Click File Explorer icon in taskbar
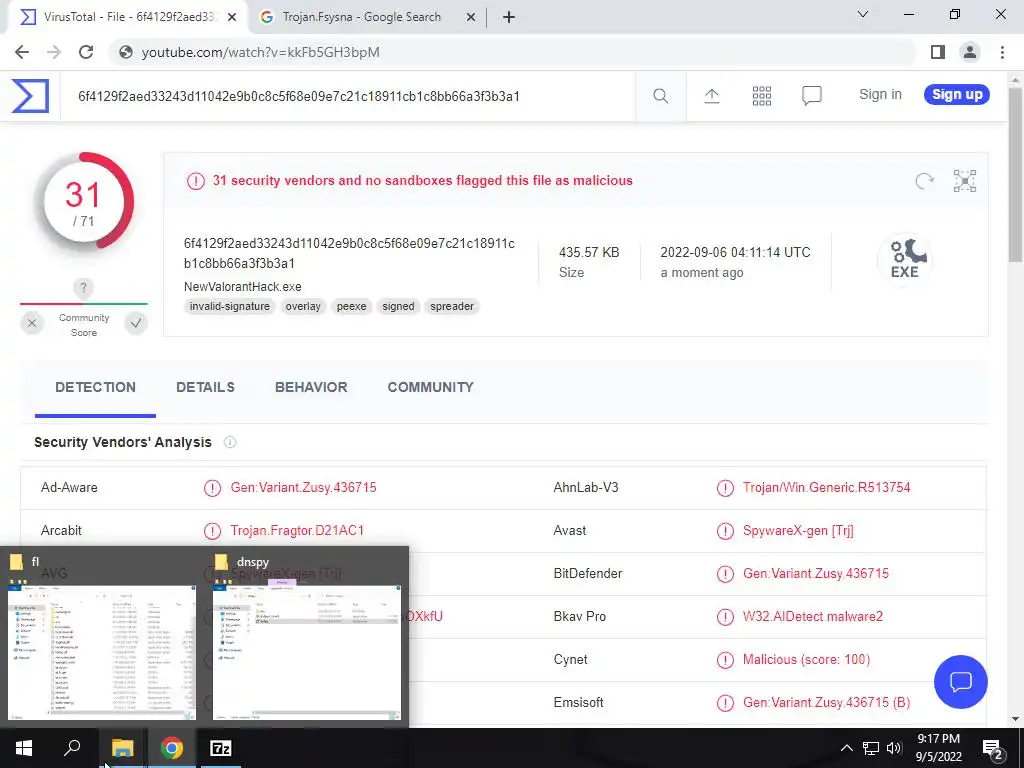This screenshot has width=1024, height=768. pos(122,748)
